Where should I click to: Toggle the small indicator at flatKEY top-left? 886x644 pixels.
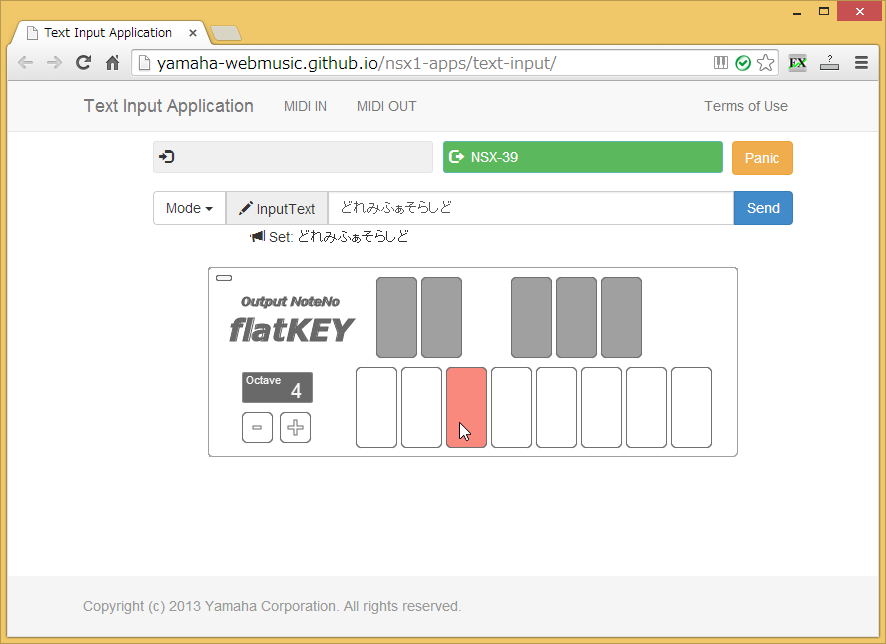[224, 278]
